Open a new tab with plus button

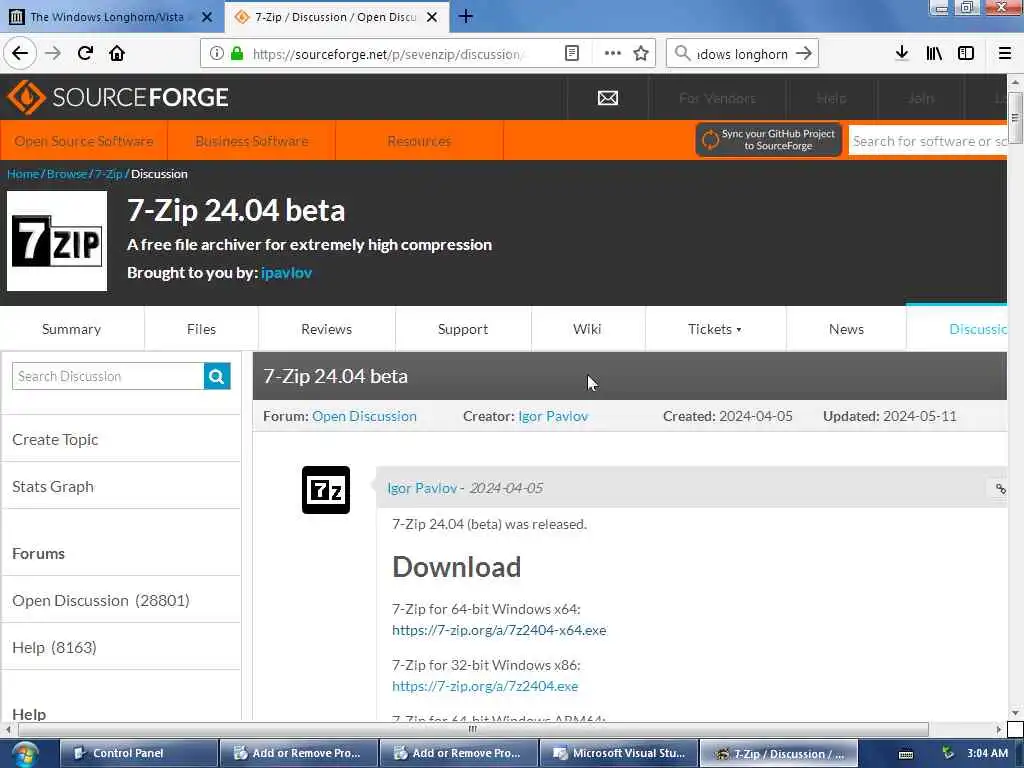point(466,16)
